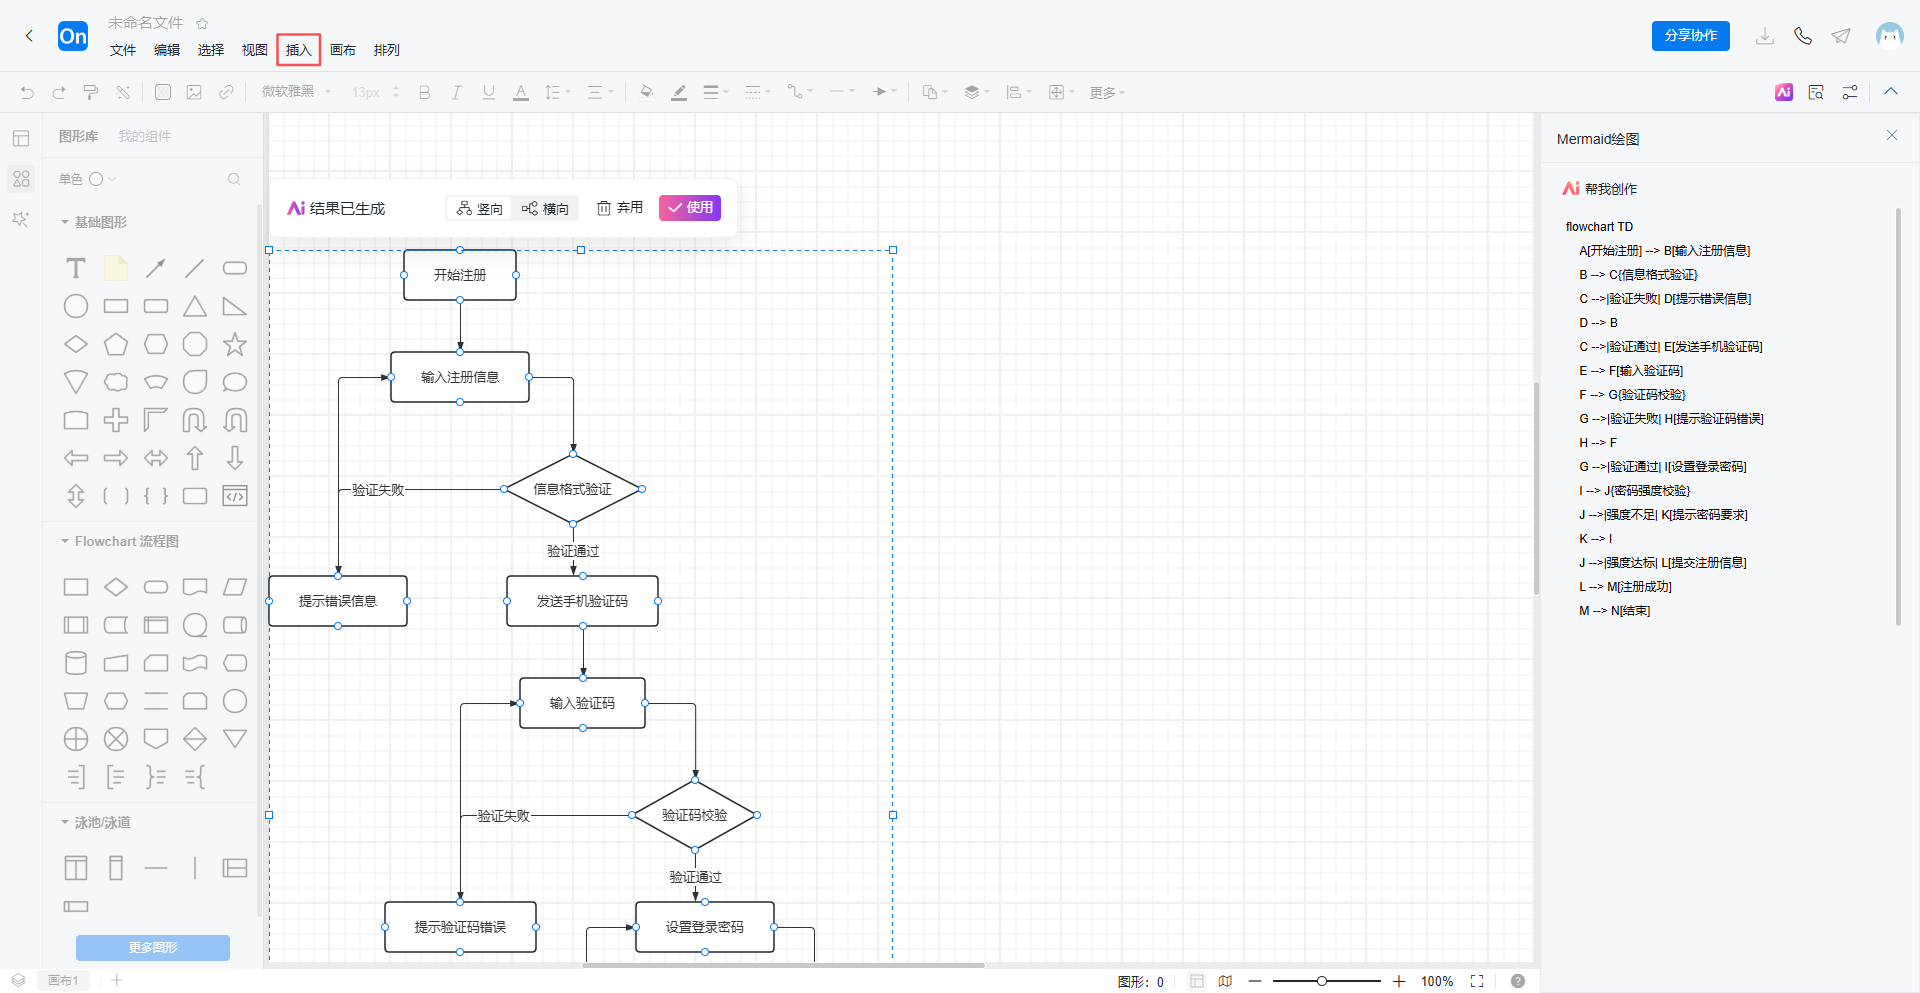Select the Text tool in basic shapes
The width and height of the screenshot is (1920, 993).
76,268
